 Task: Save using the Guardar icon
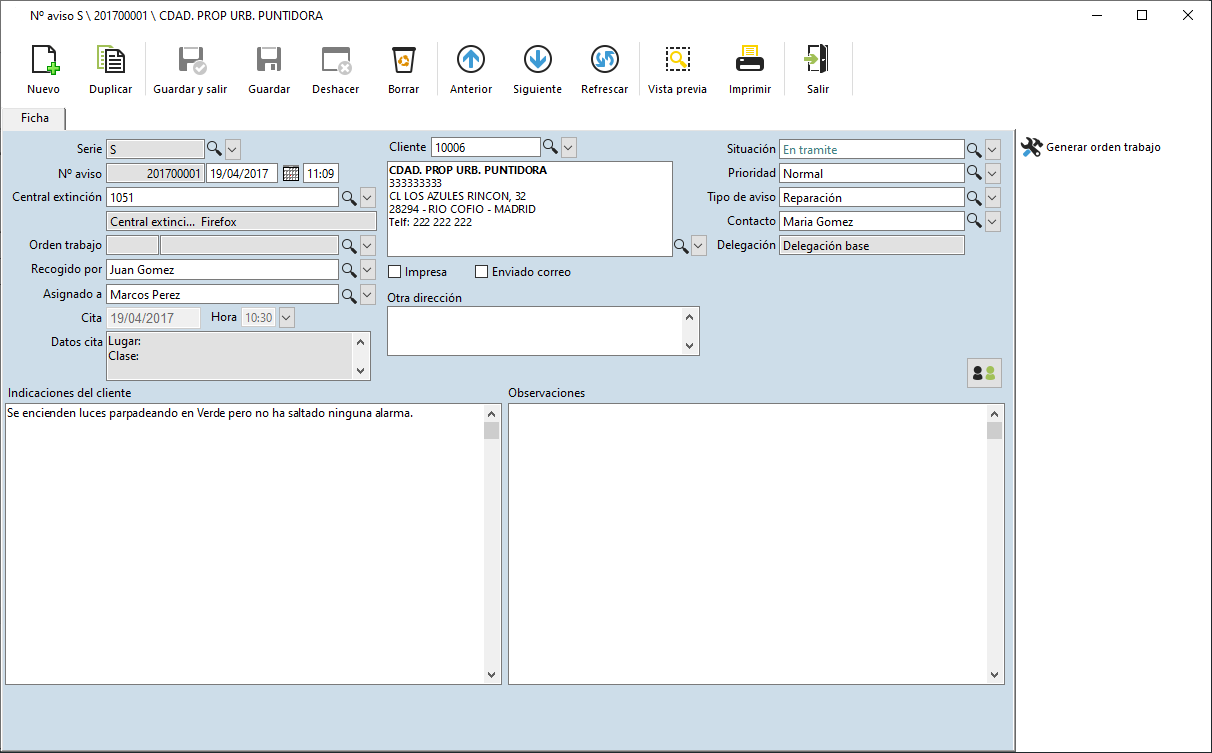point(269,61)
